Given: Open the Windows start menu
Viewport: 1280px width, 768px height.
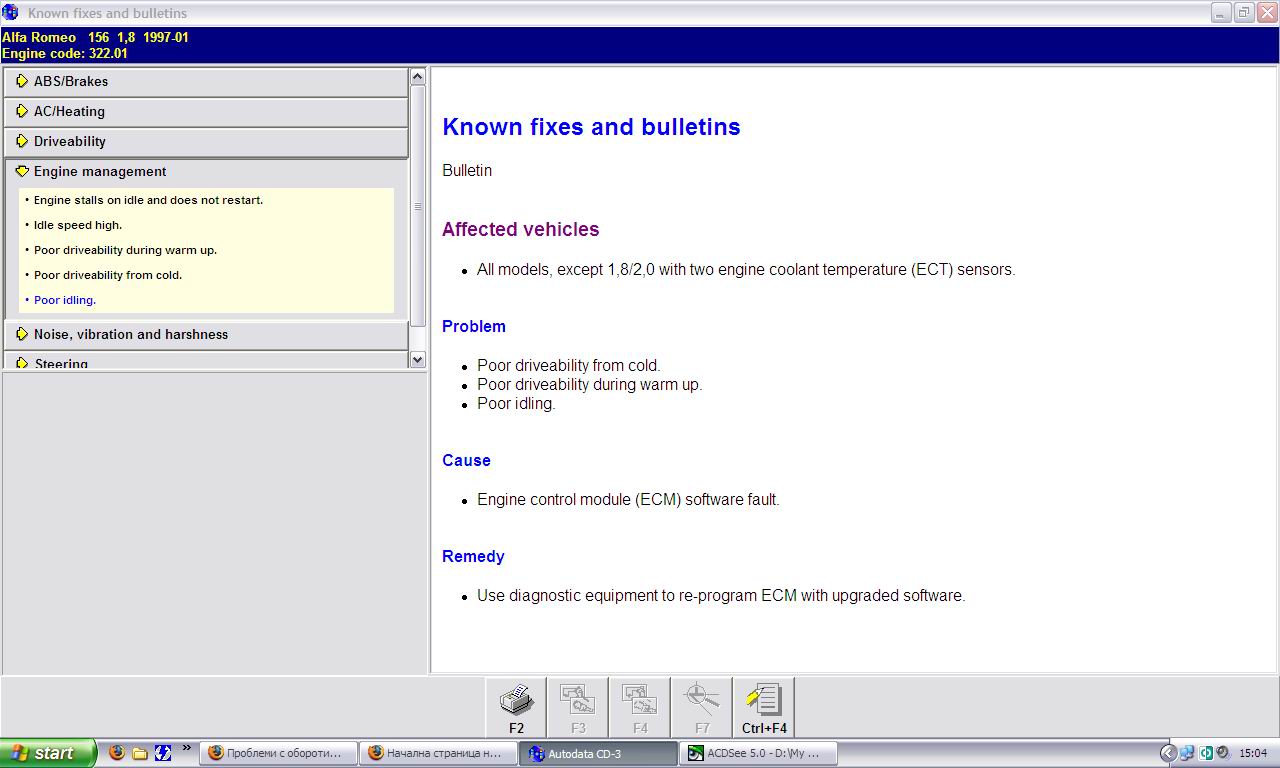Looking at the screenshot, I should pos(48,753).
